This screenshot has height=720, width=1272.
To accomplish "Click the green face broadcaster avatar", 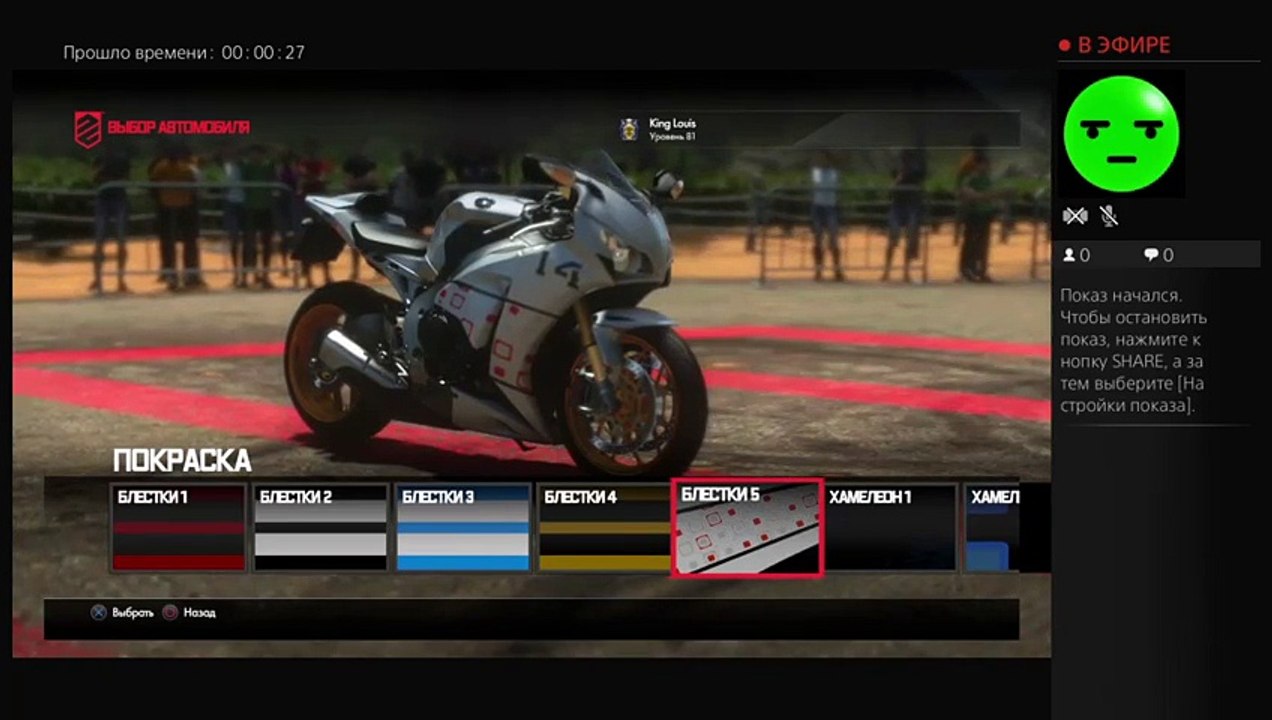I will [x=1121, y=133].
